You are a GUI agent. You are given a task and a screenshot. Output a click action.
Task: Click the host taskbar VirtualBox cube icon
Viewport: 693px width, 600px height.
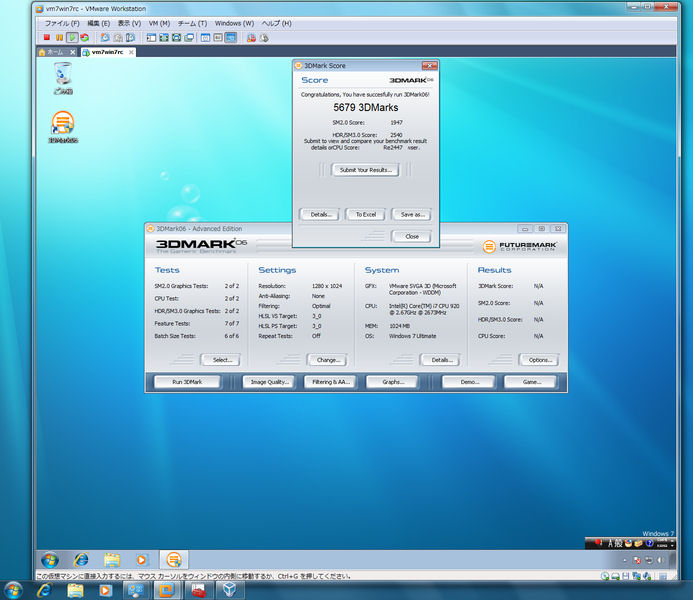(229, 590)
